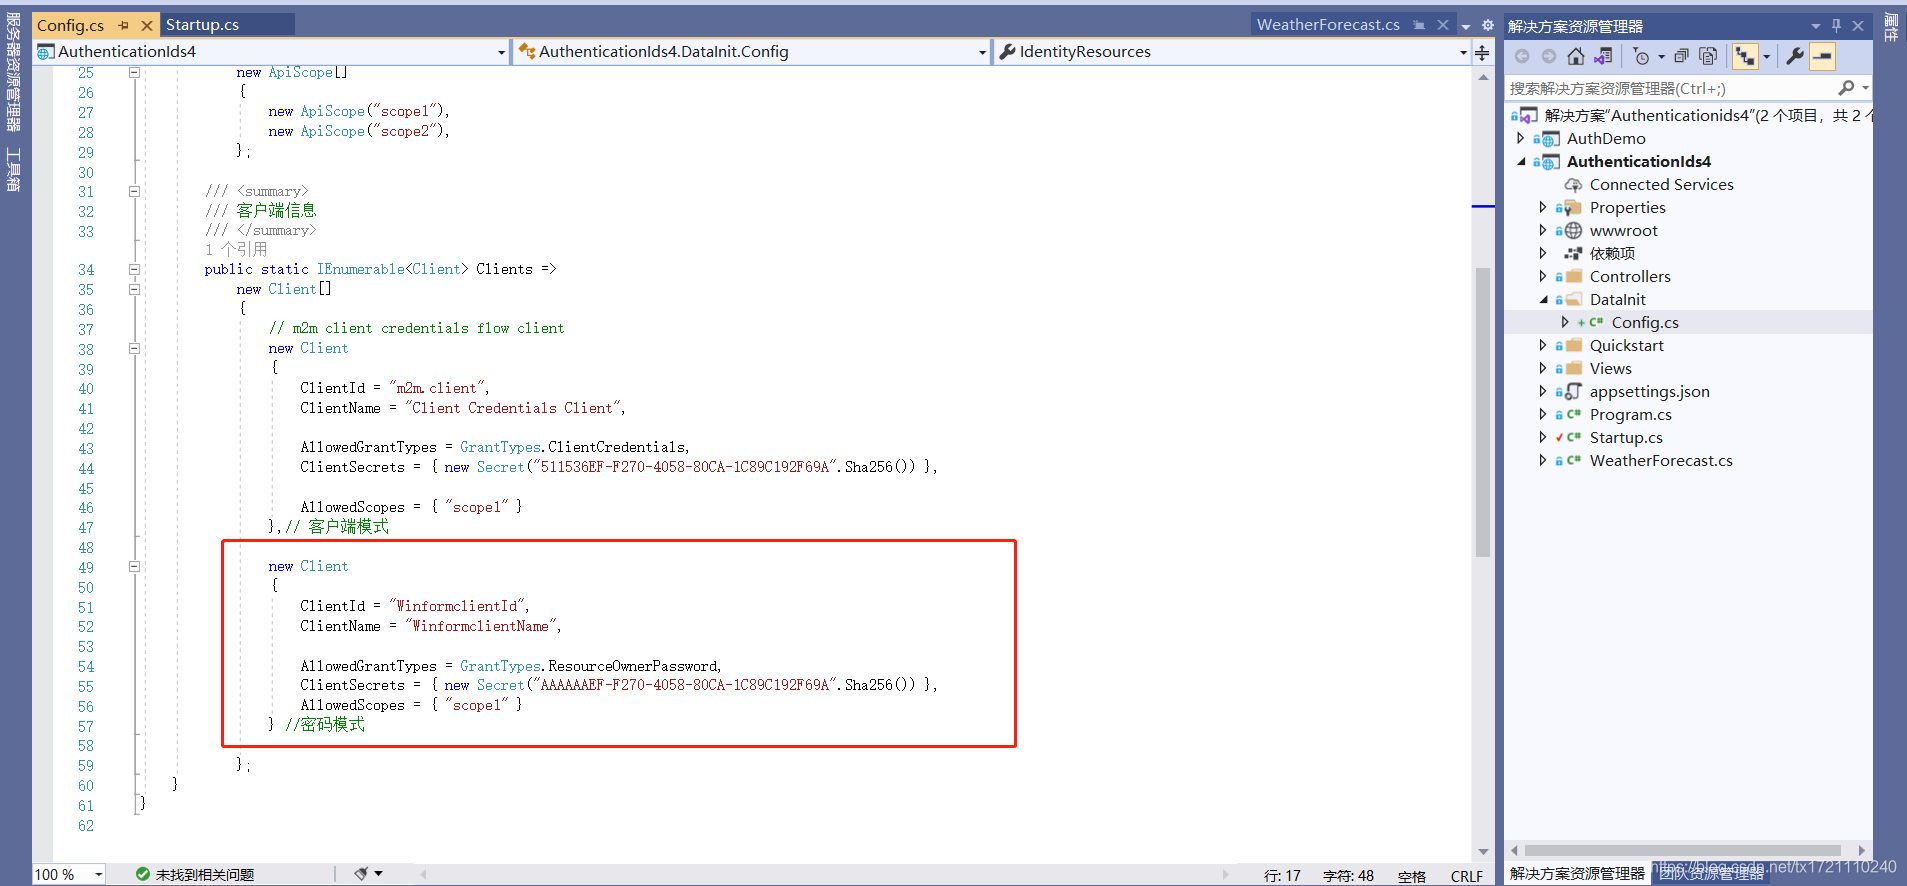Viewport: 1907px width, 886px height.
Task: Click Home icon in Solution Explorer toolbar
Action: (1576, 57)
